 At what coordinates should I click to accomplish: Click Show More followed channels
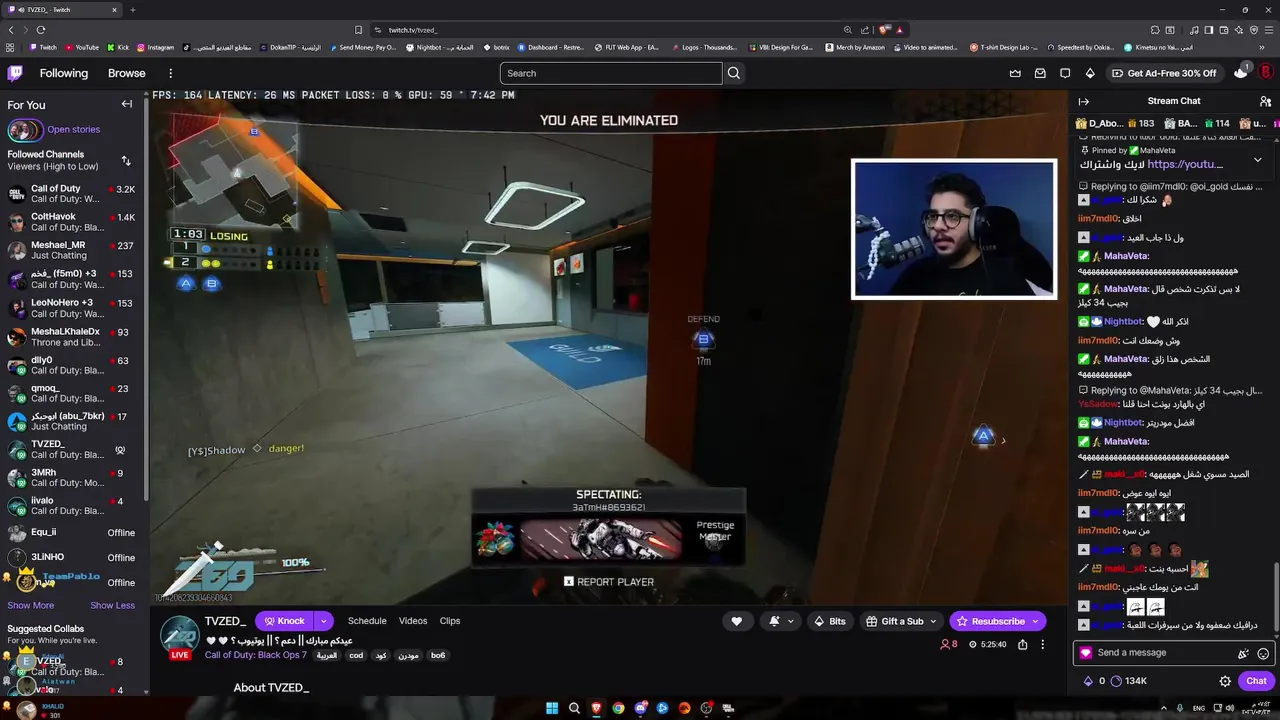(31, 605)
